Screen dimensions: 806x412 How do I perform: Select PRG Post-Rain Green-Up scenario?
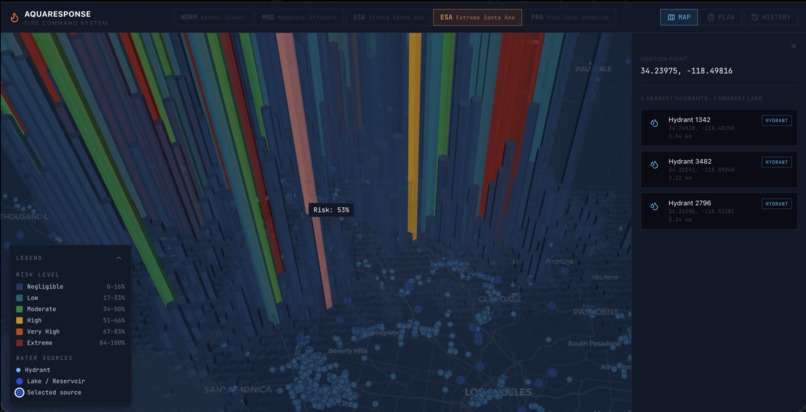click(570, 17)
